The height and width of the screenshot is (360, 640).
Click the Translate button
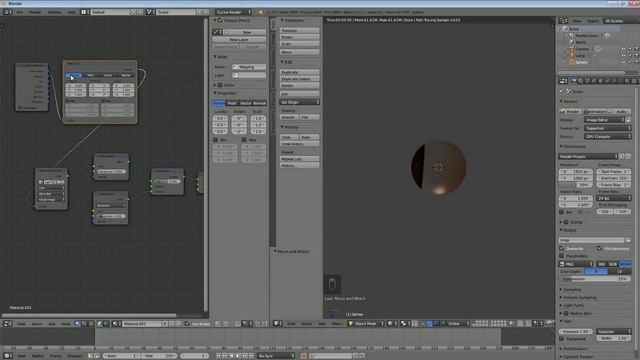(x=299, y=31)
